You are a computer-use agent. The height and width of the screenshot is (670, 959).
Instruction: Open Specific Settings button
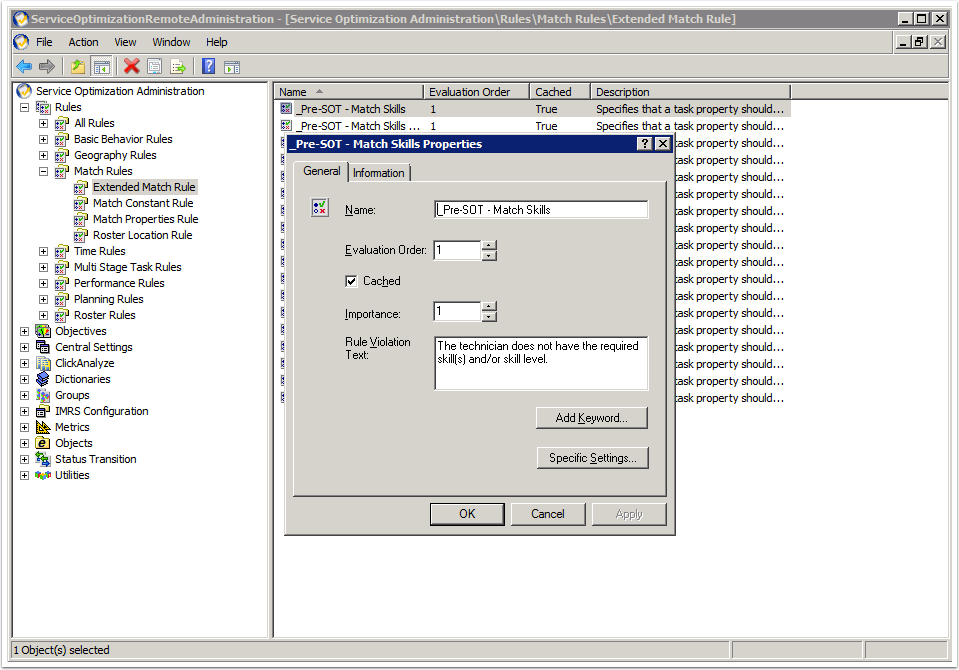(x=591, y=458)
